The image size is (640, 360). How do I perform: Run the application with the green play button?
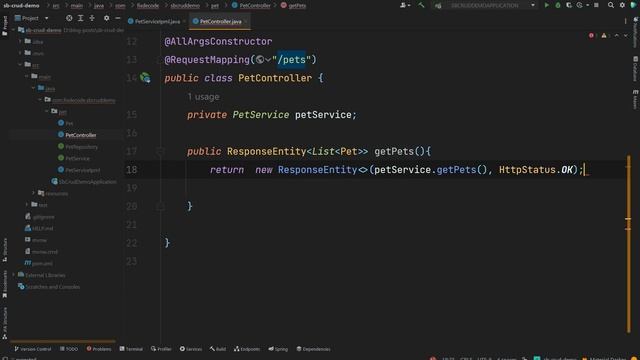pos(547,5)
